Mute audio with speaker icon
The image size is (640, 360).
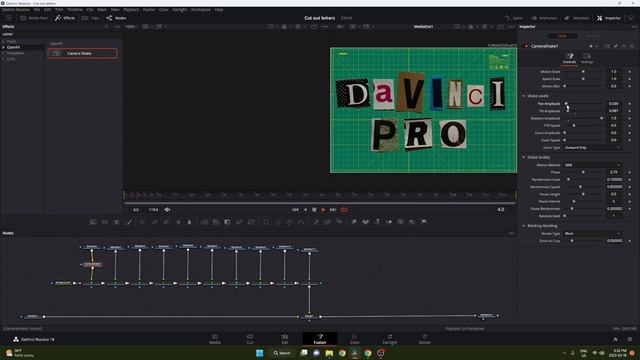(x=167, y=210)
